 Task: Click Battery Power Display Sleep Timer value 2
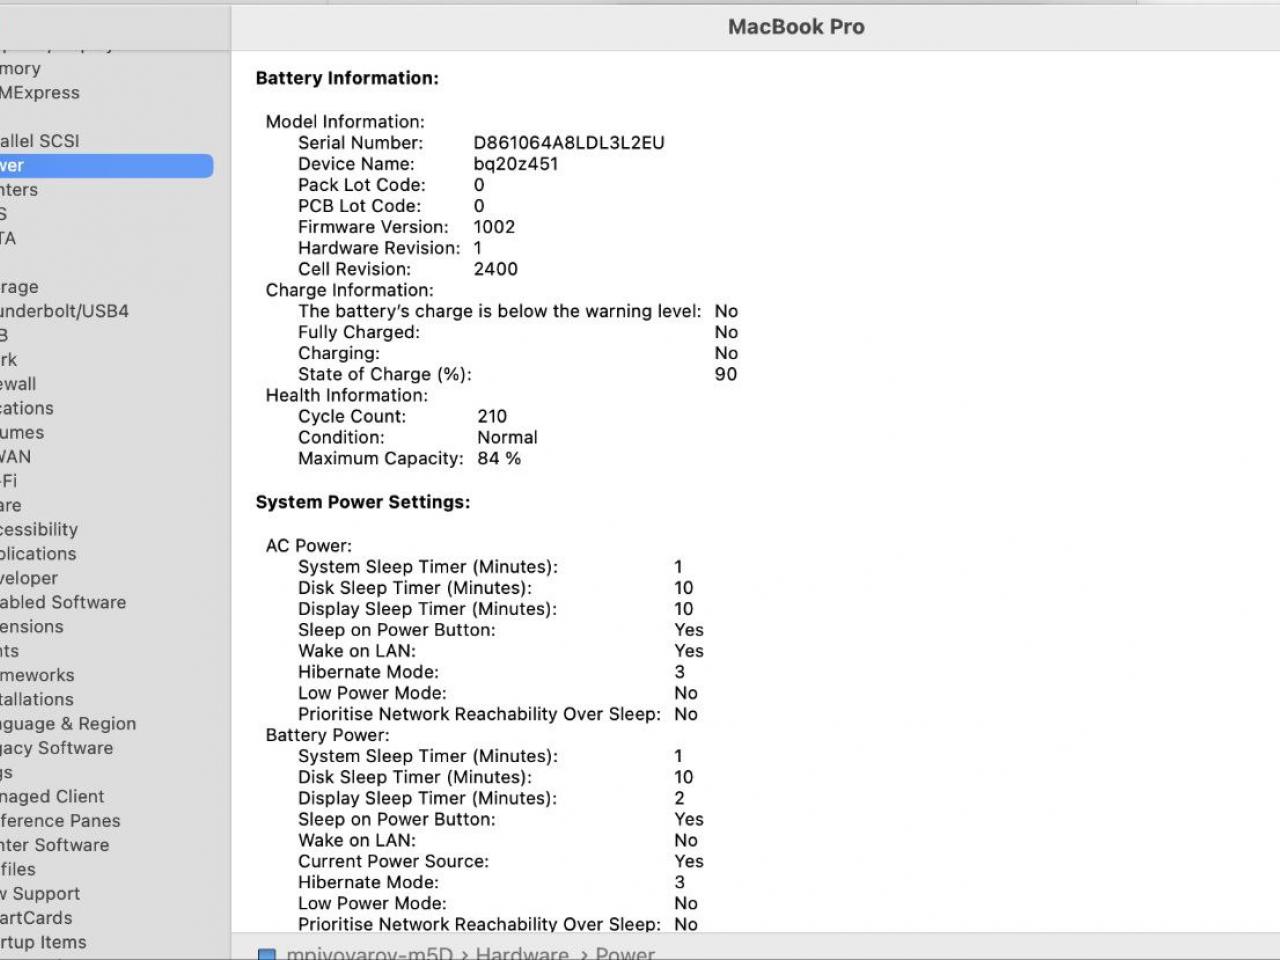click(680, 798)
